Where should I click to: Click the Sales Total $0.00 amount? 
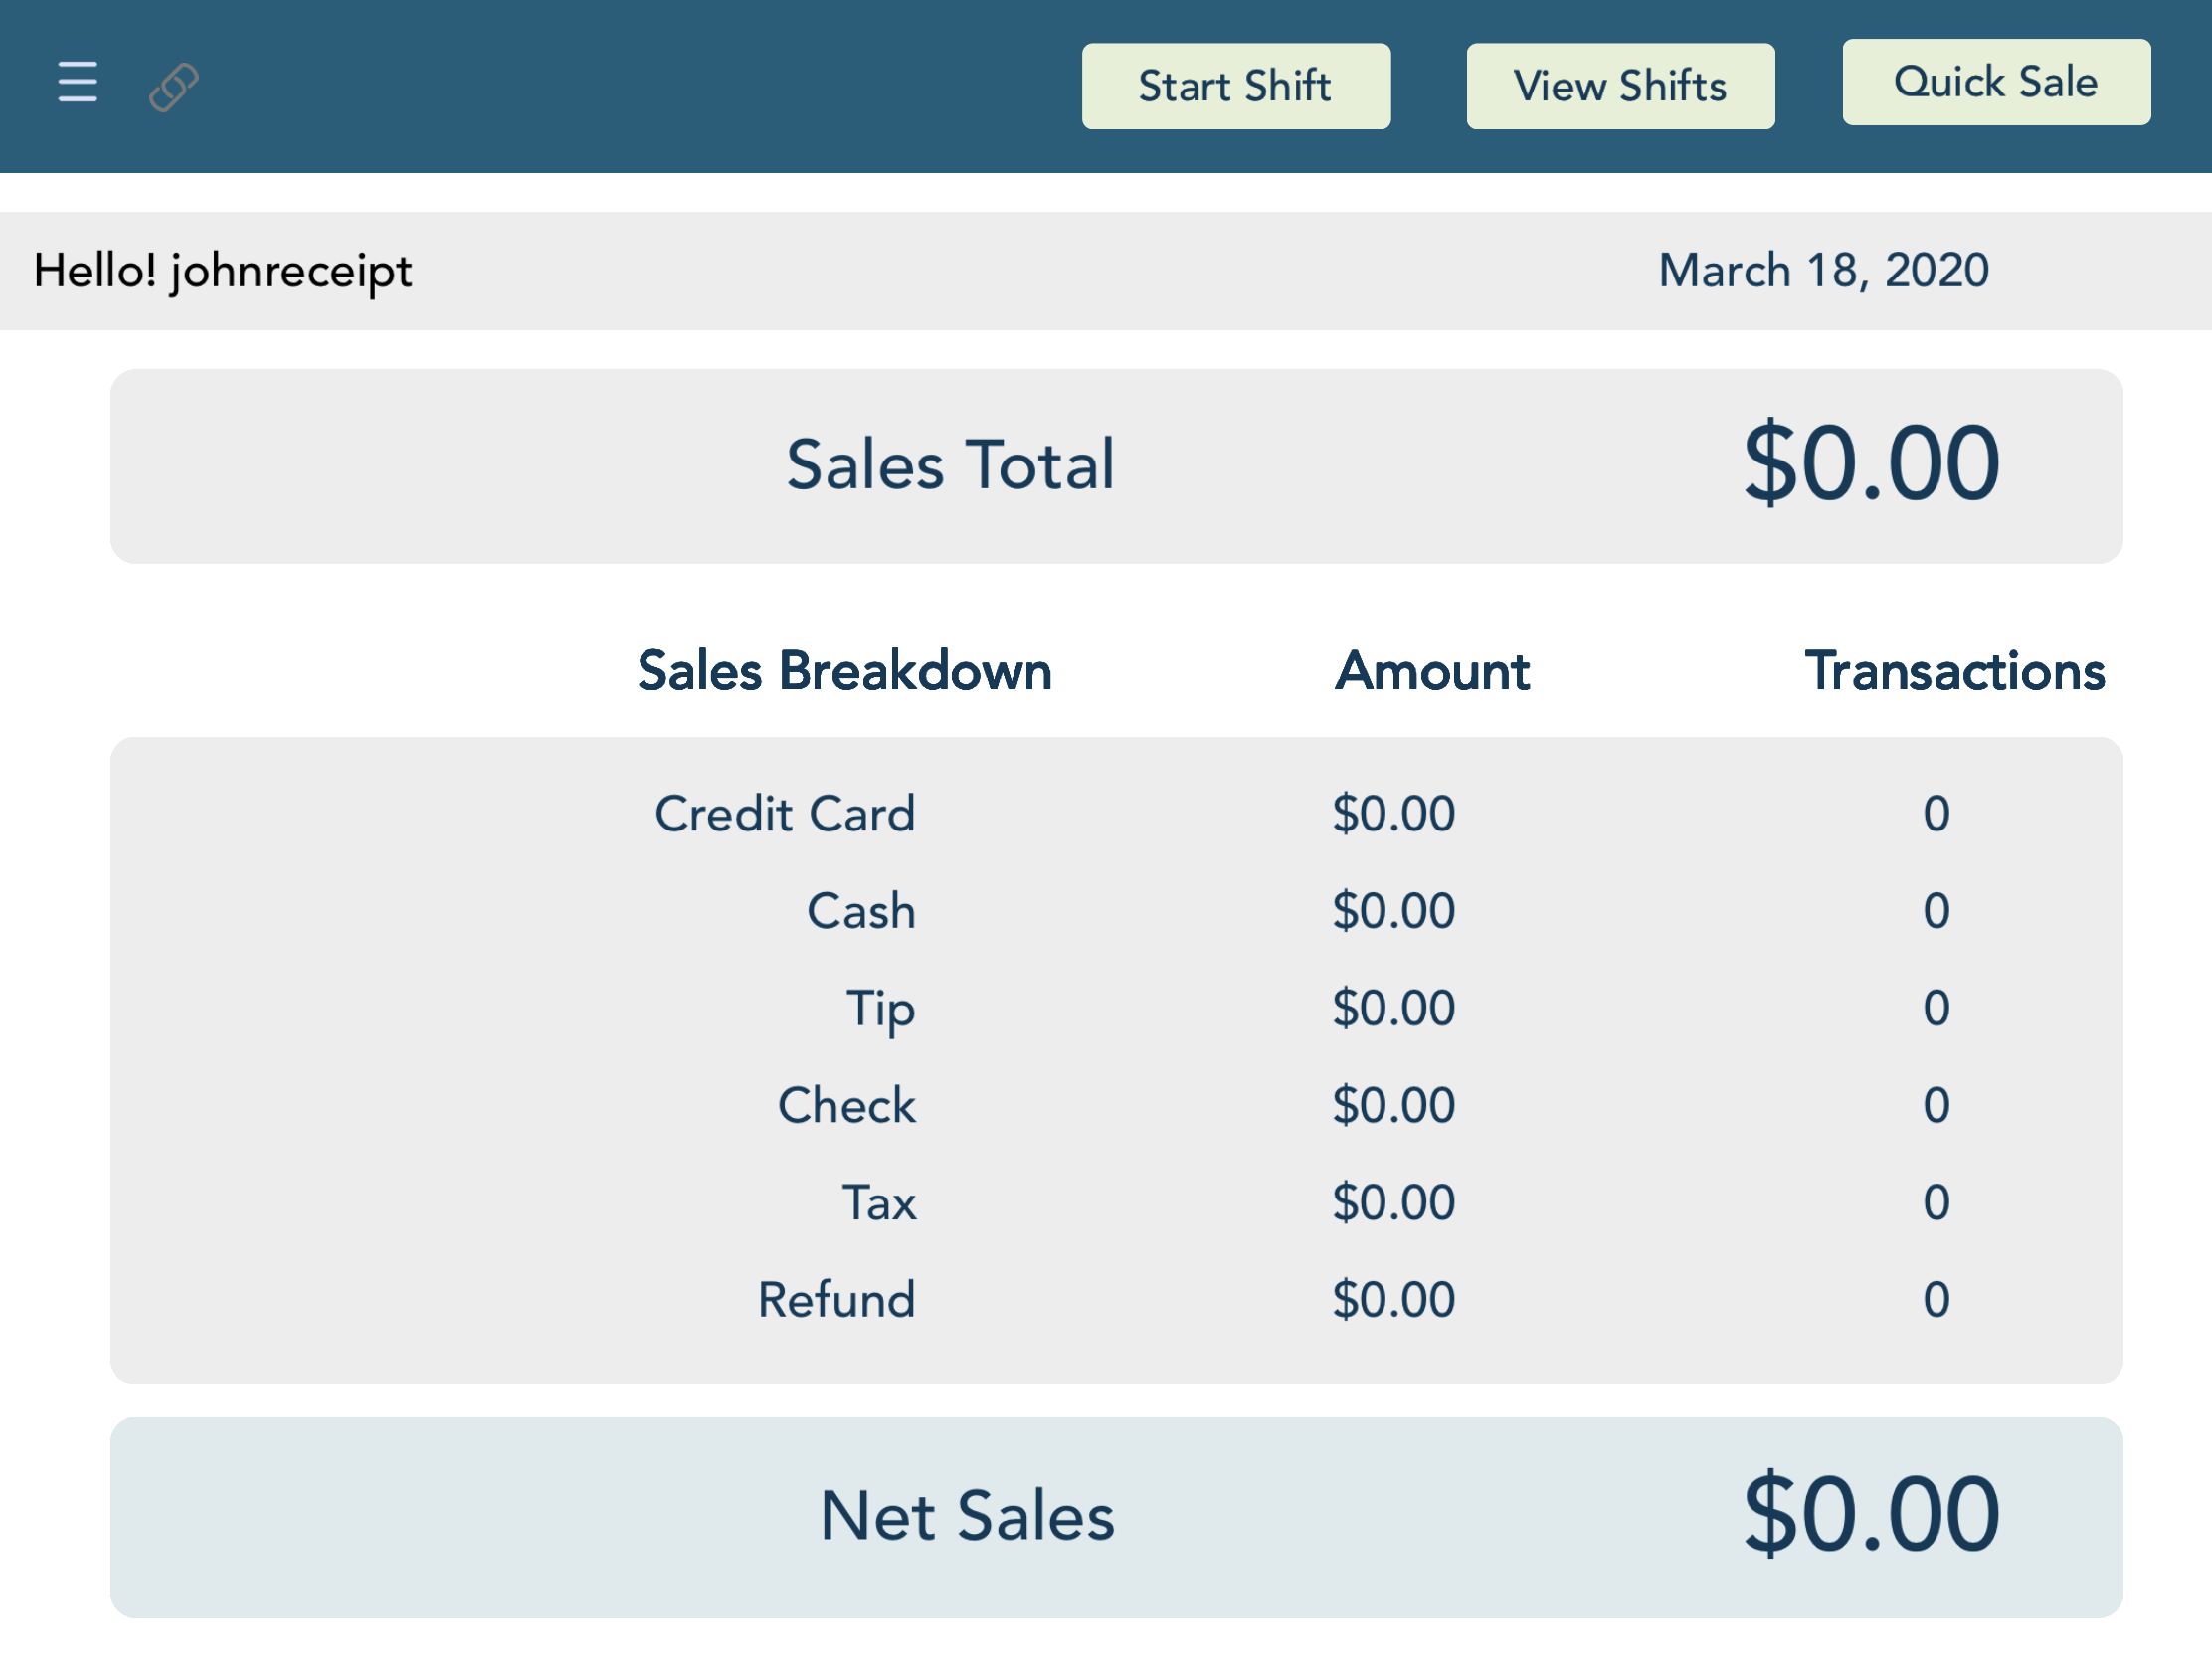[1871, 464]
